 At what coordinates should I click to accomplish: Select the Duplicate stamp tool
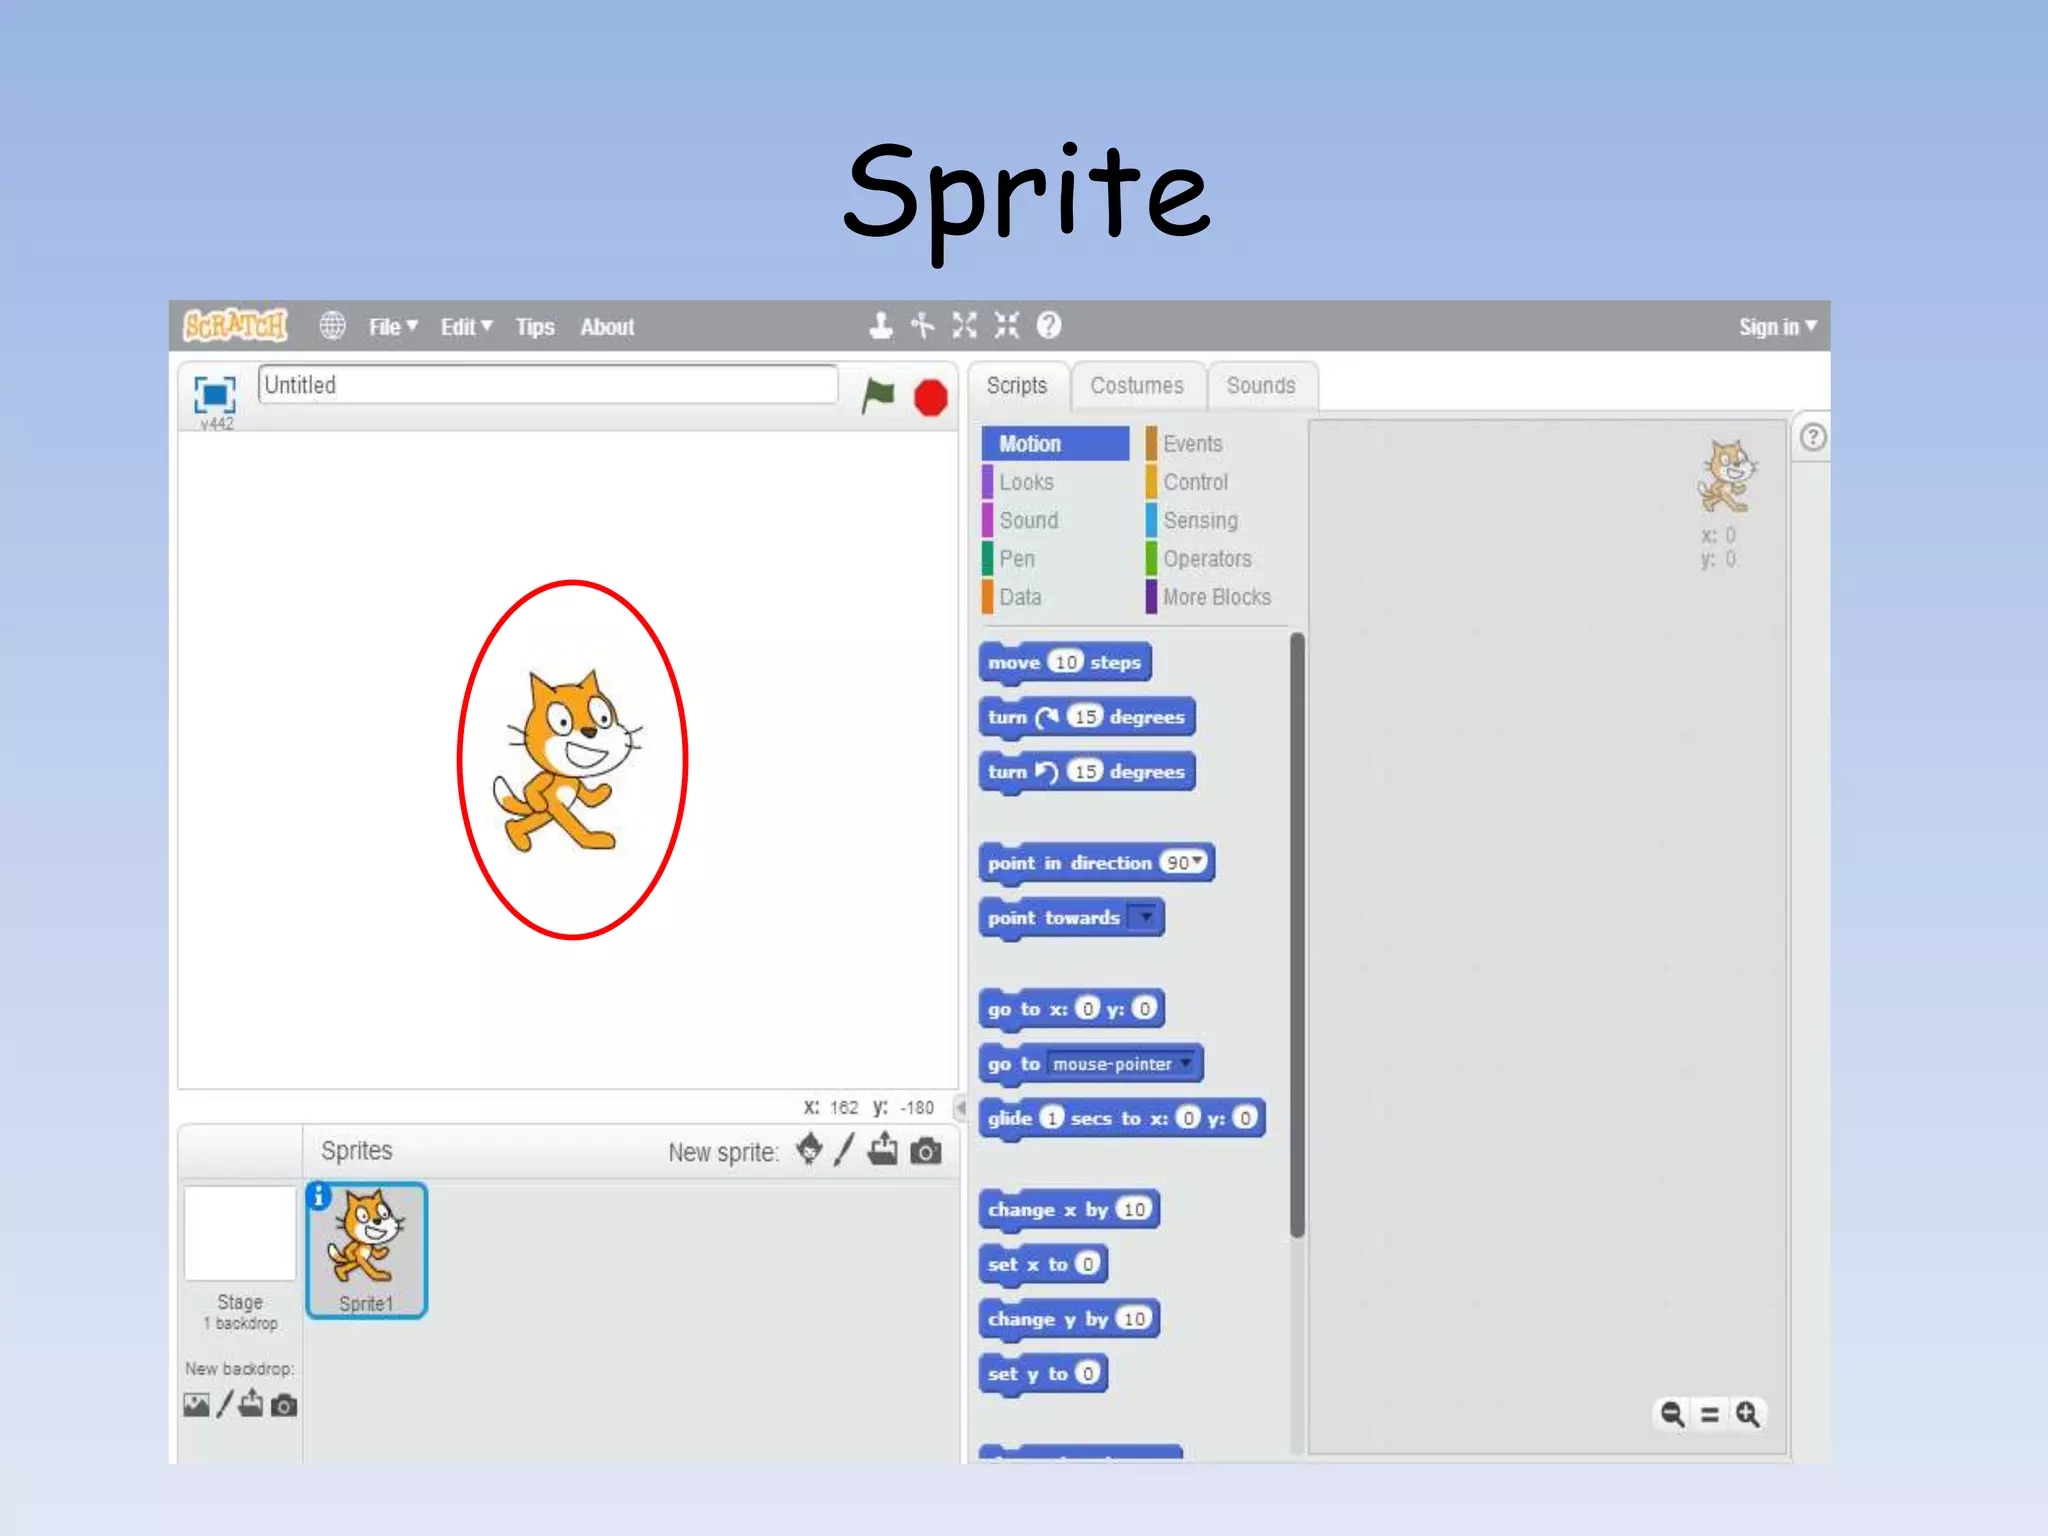tap(880, 325)
